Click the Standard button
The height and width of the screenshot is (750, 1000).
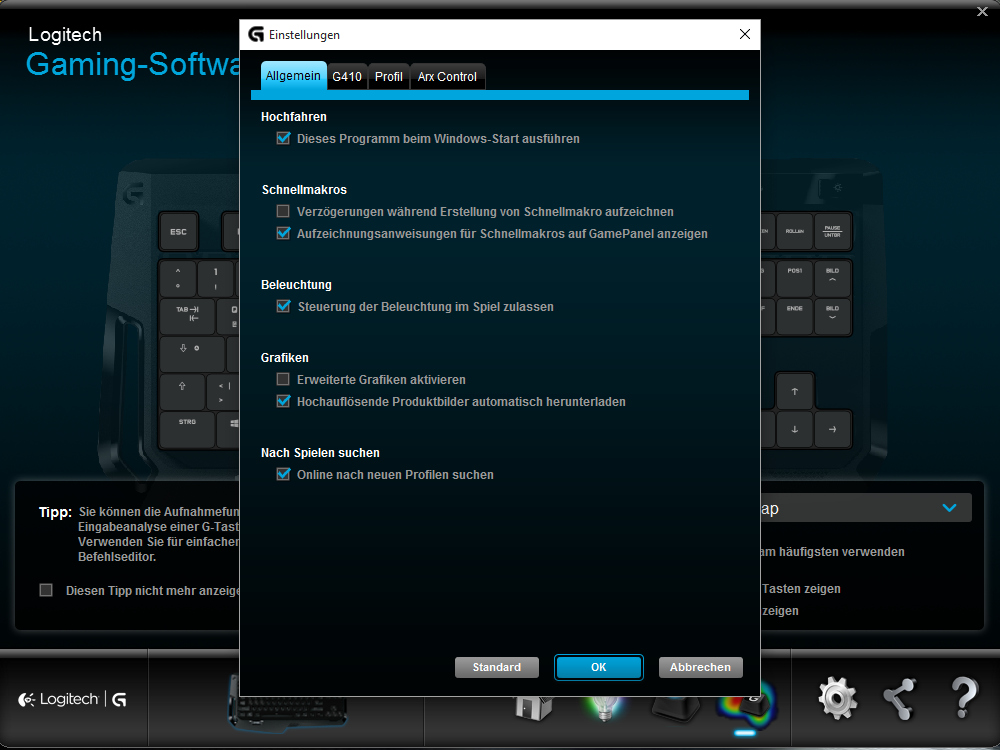tap(497, 667)
